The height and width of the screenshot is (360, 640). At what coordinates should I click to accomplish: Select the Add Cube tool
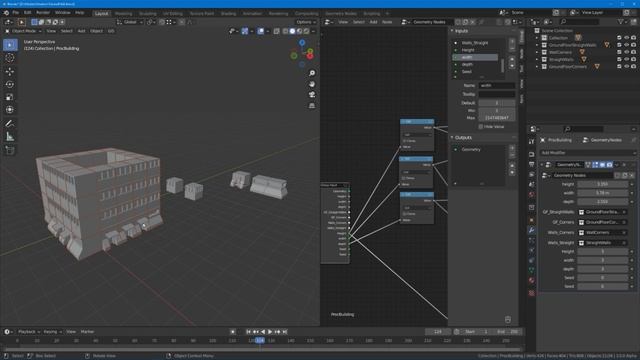(10, 151)
